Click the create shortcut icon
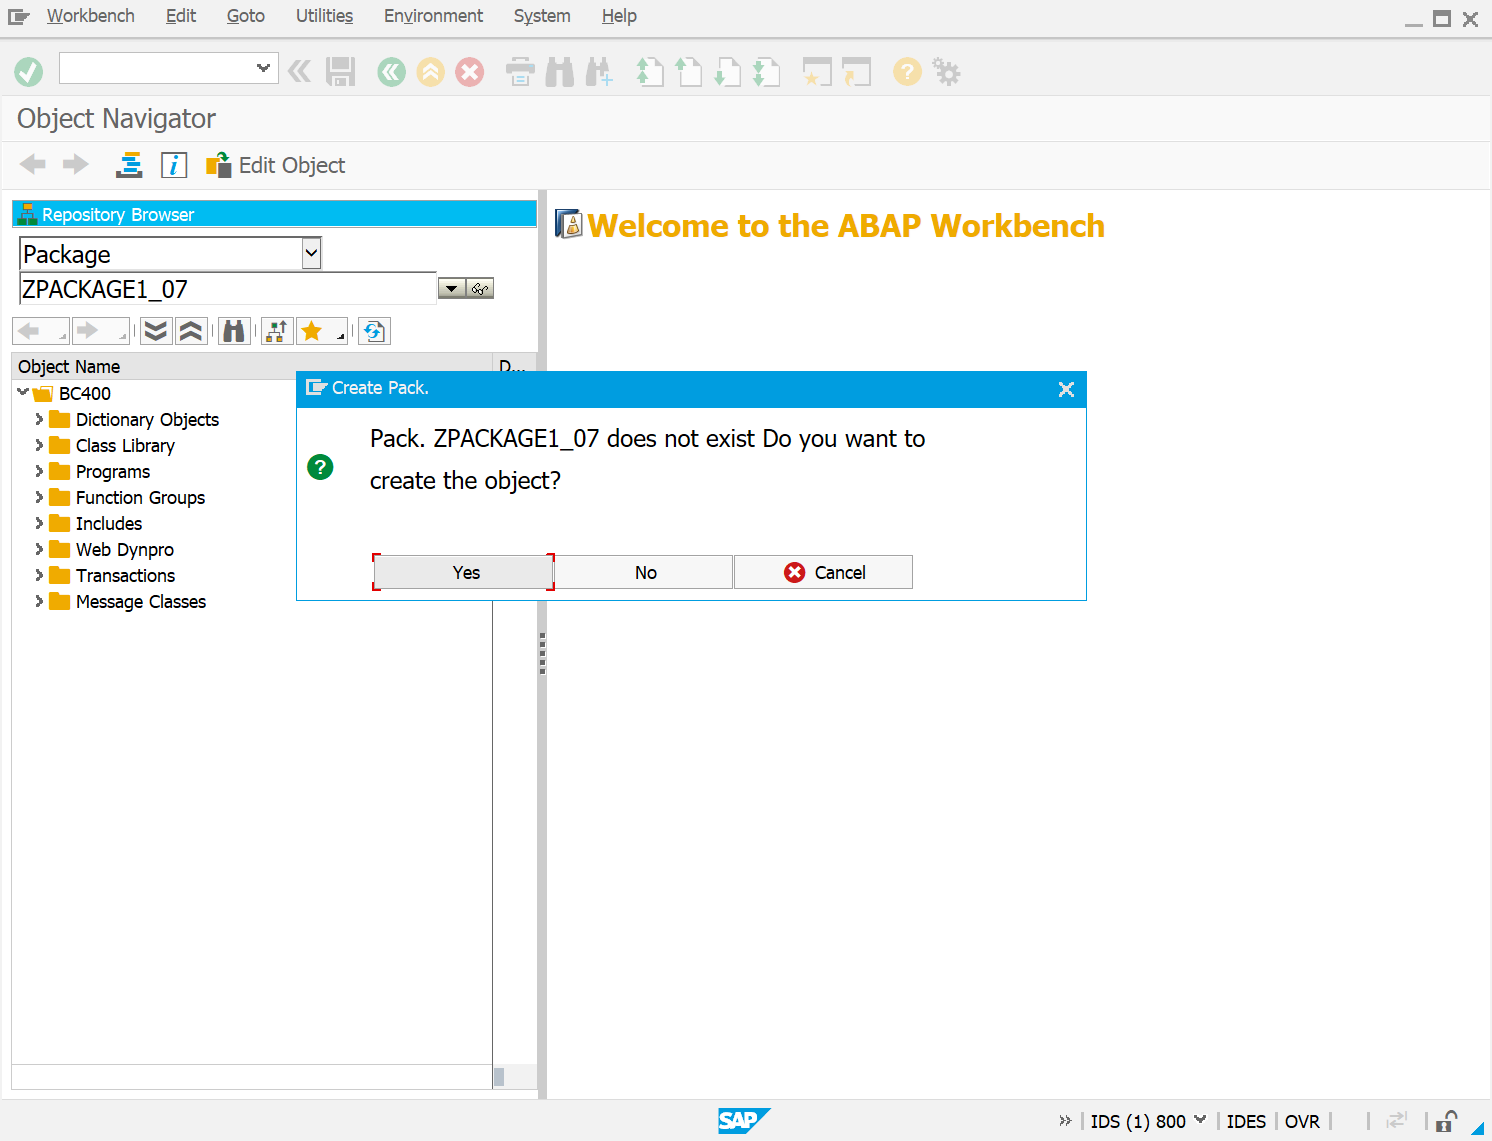1492x1141 pixels. pos(857,72)
